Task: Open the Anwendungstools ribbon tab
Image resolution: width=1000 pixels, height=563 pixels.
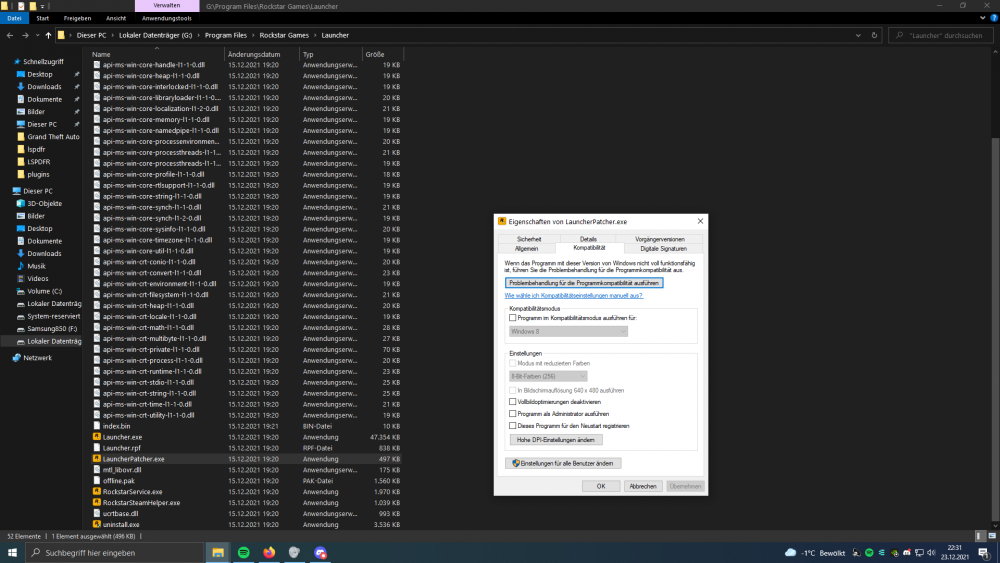Action: click(x=166, y=18)
